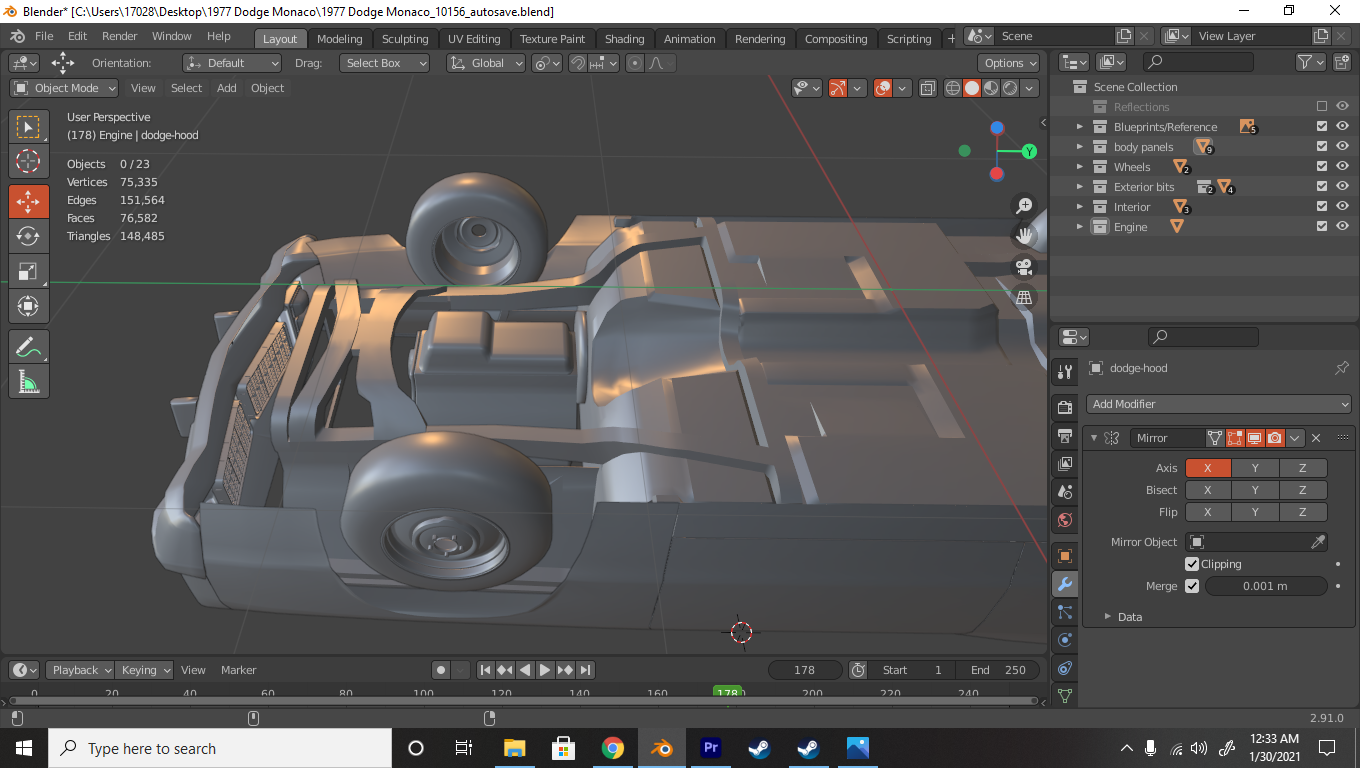The height and width of the screenshot is (768, 1360).
Task: Choose the Measure ruler tool
Action: tap(28, 381)
